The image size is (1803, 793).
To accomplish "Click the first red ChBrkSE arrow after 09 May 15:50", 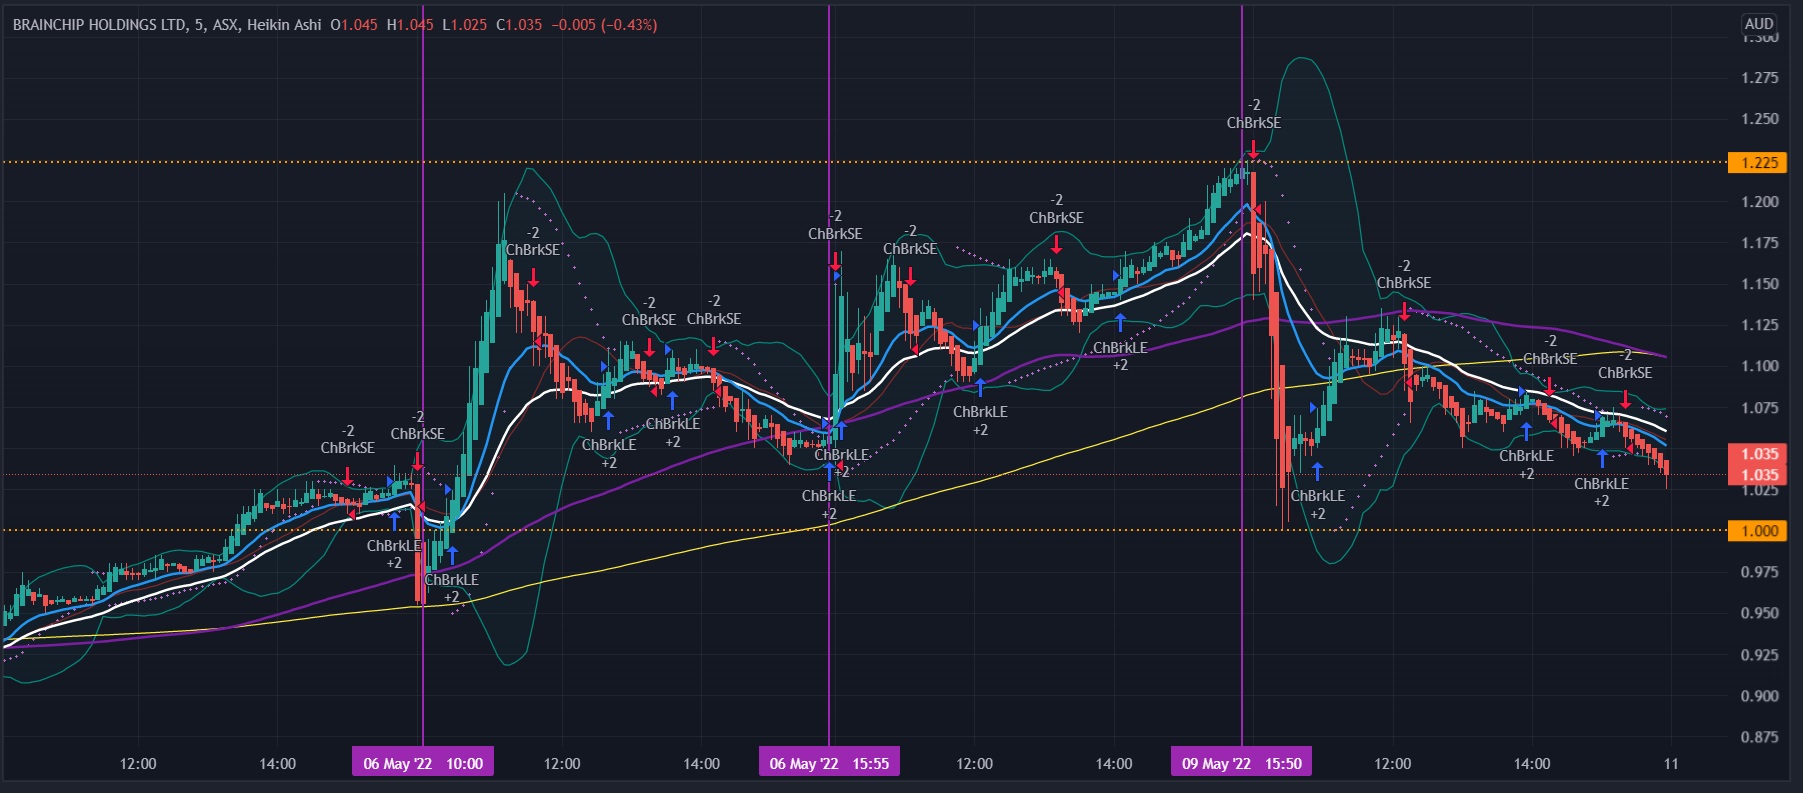I will coord(1404,311).
